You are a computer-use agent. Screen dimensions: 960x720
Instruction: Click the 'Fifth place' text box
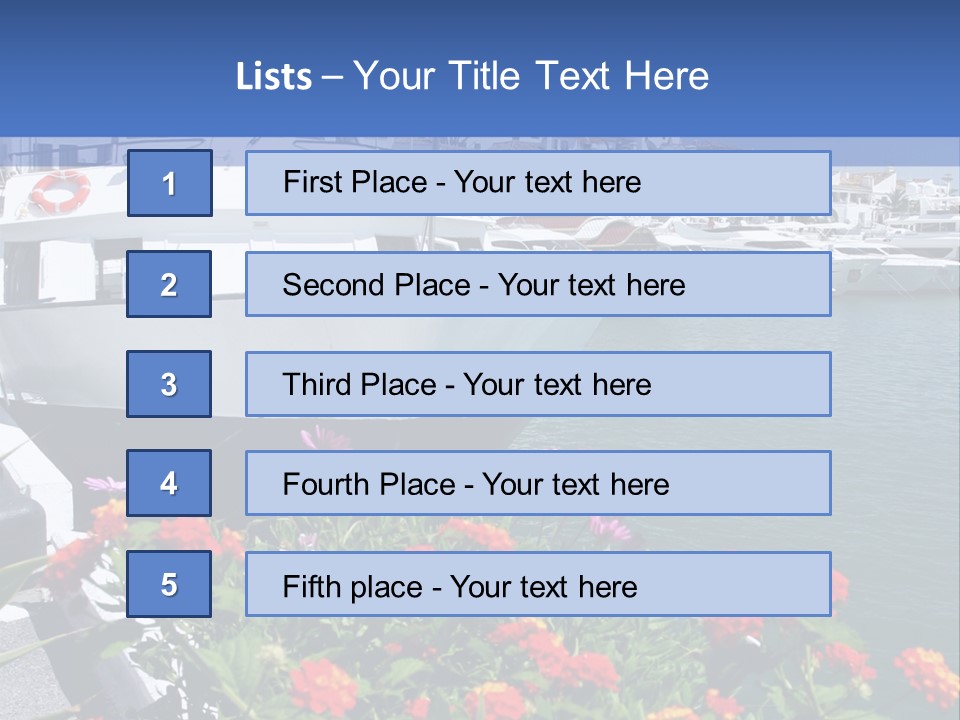pos(538,584)
